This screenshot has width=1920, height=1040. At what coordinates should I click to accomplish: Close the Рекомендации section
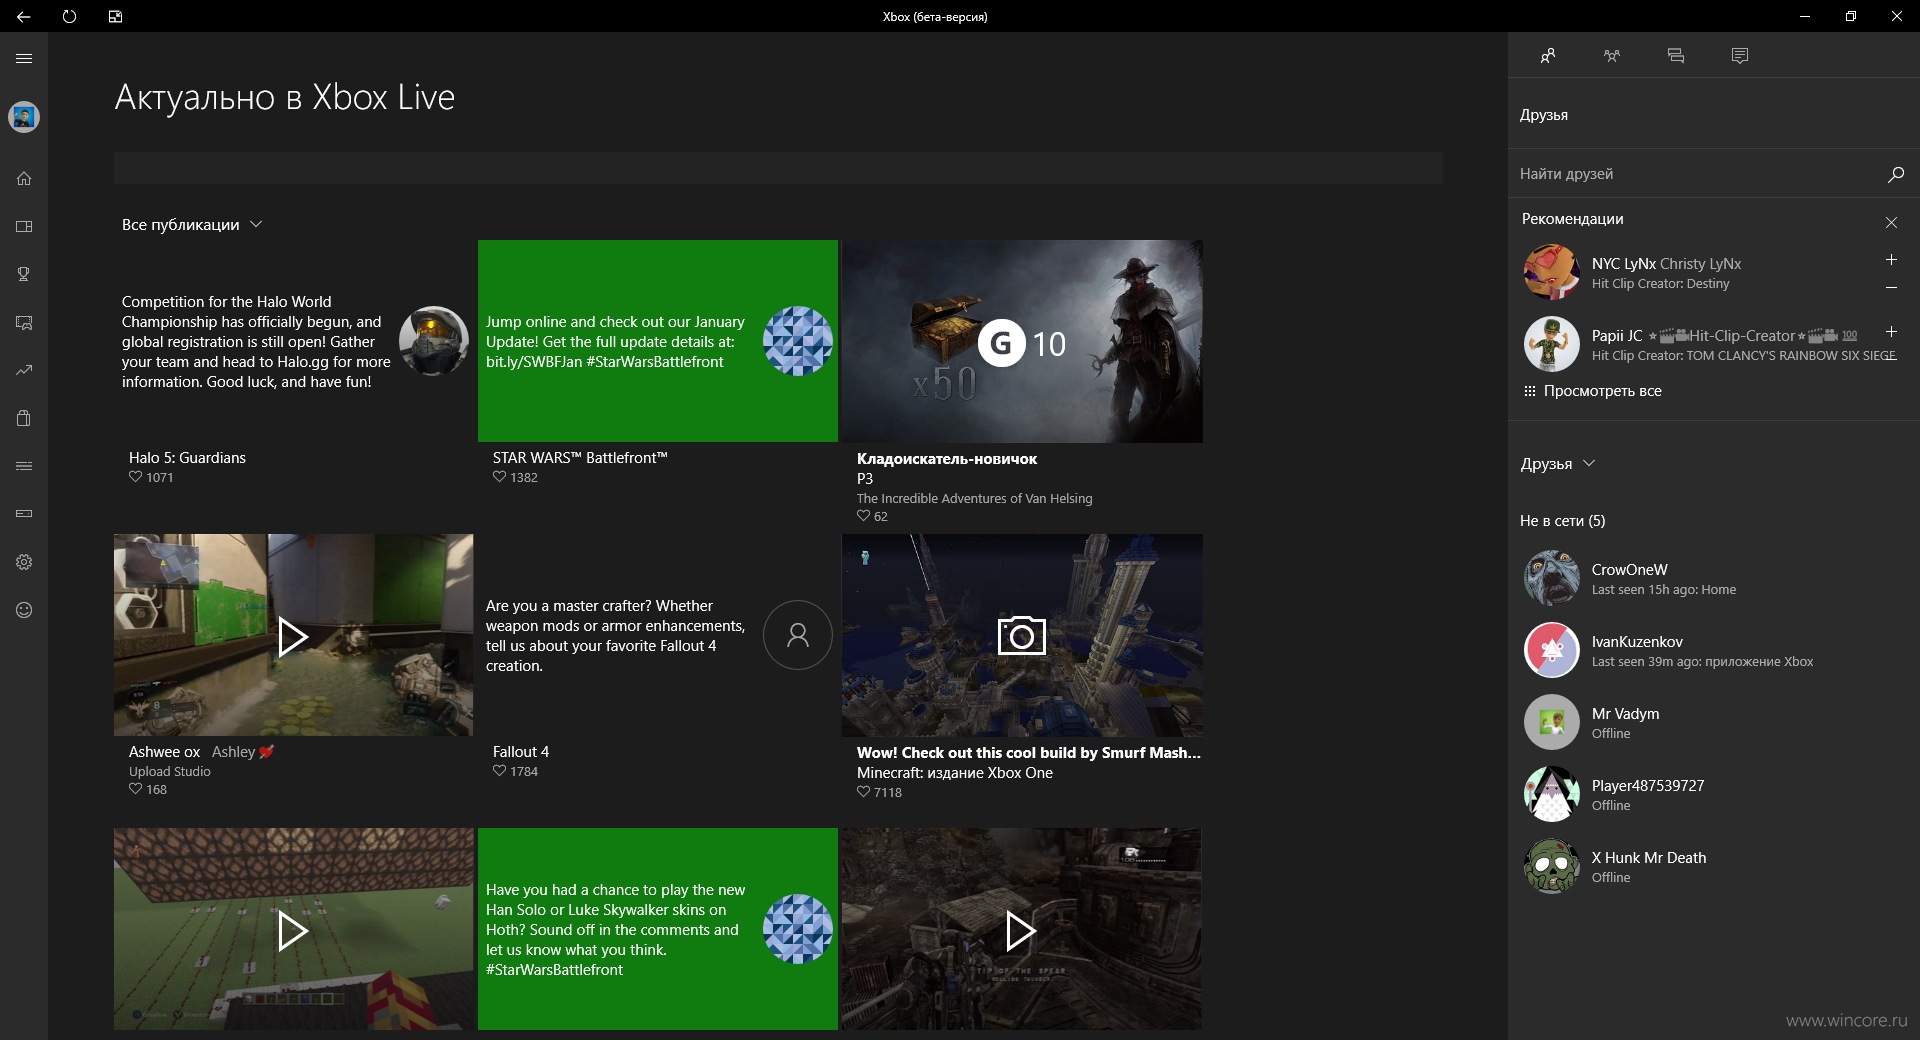1891,222
